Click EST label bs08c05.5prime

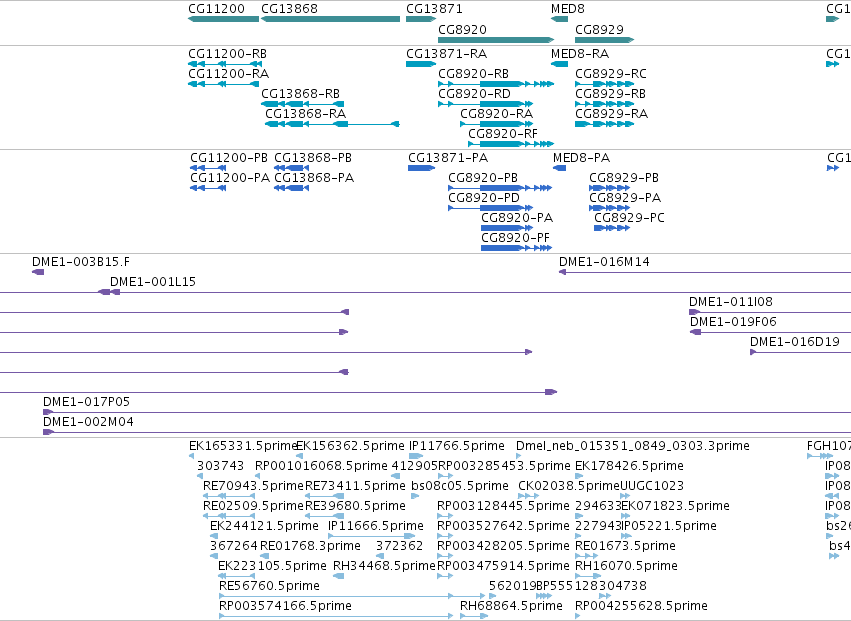pyautogui.click(x=460, y=486)
